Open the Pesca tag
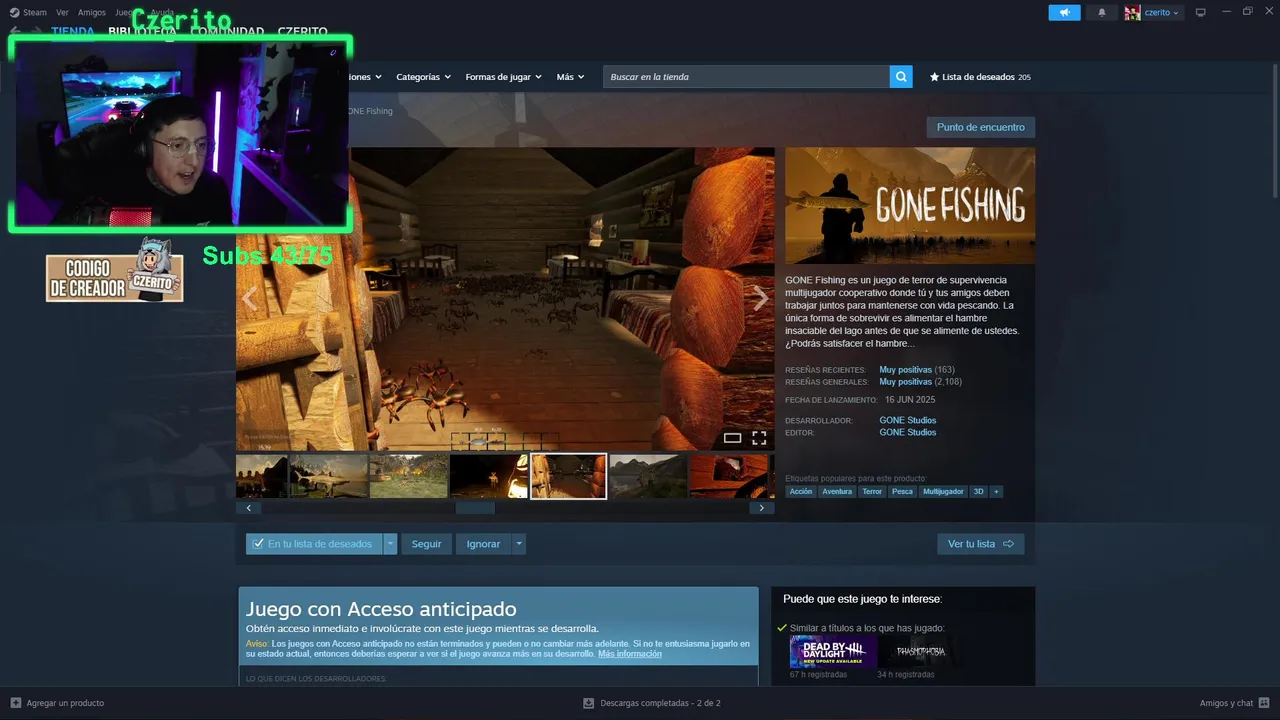The image size is (1280, 720). 902,492
